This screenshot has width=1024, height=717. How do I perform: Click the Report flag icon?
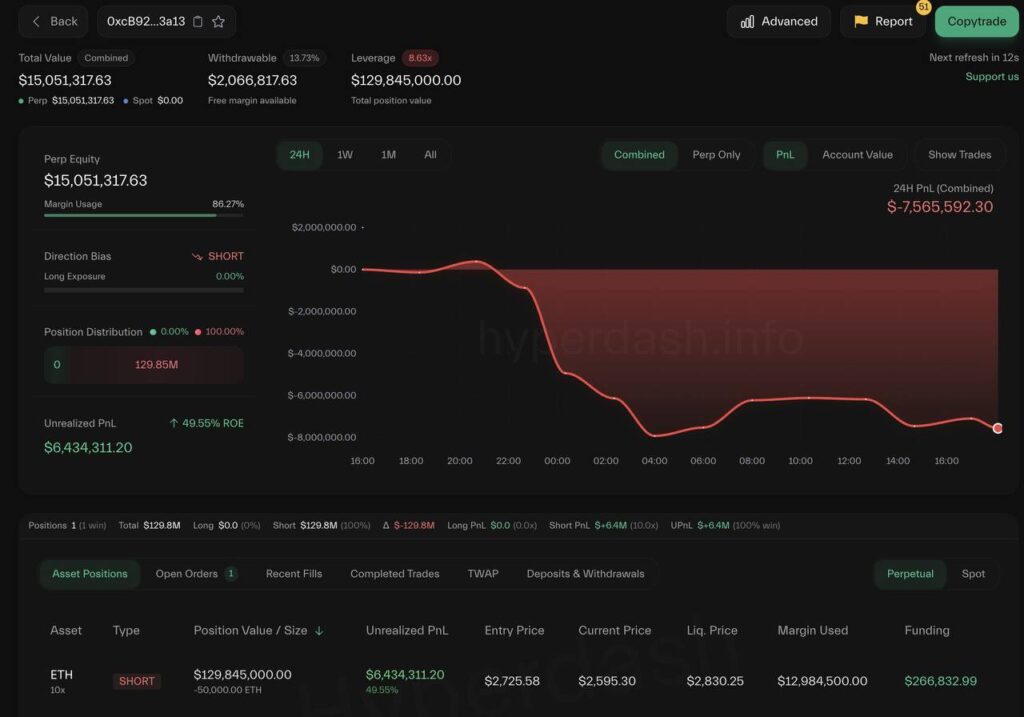click(860, 21)
